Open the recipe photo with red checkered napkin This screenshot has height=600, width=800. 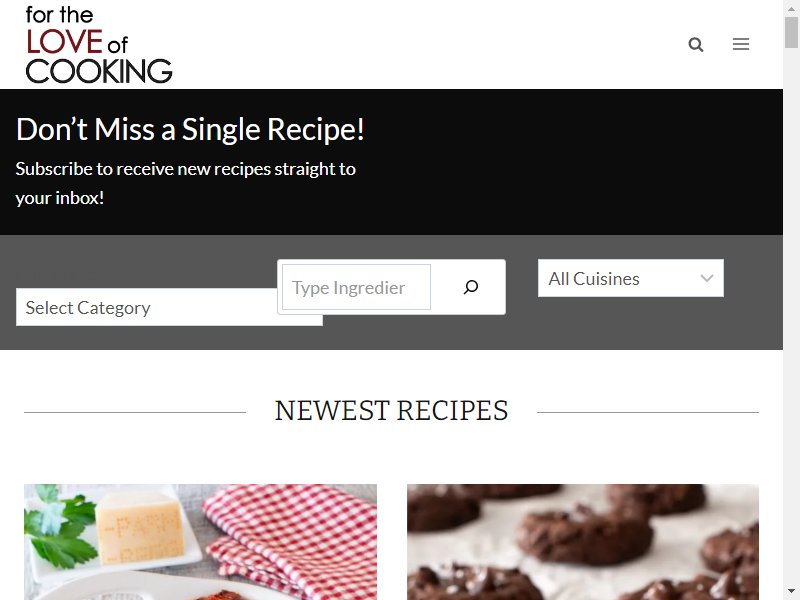201,542
